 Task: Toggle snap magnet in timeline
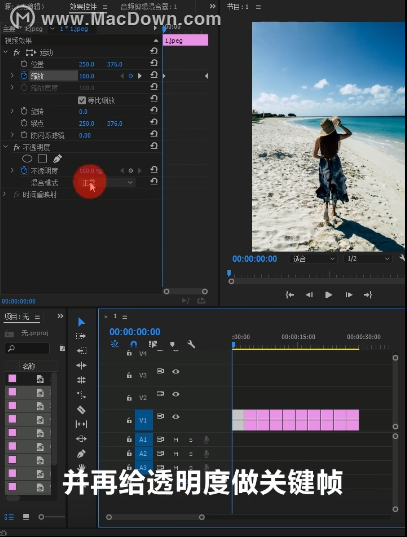point(134,344)
